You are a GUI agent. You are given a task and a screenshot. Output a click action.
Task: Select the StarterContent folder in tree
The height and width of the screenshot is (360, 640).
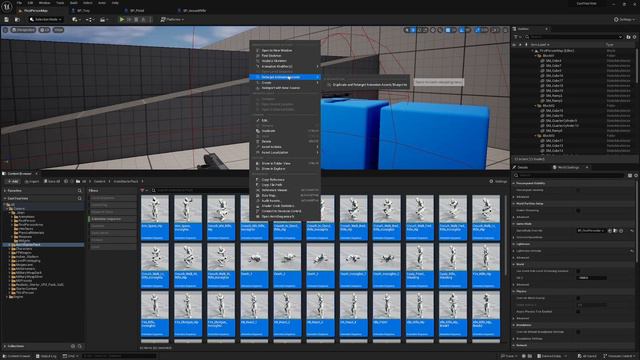click(x=27, y=289)
